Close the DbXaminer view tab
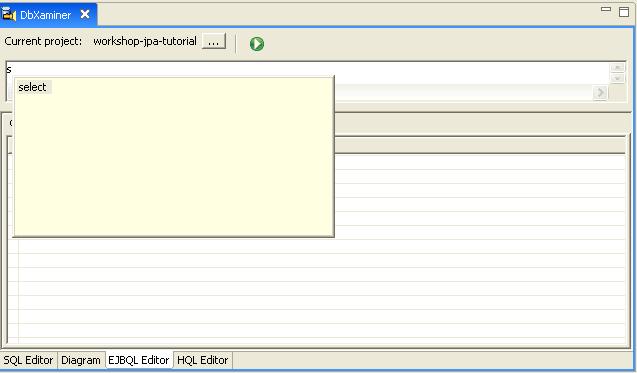 click(x=85, y=14)
